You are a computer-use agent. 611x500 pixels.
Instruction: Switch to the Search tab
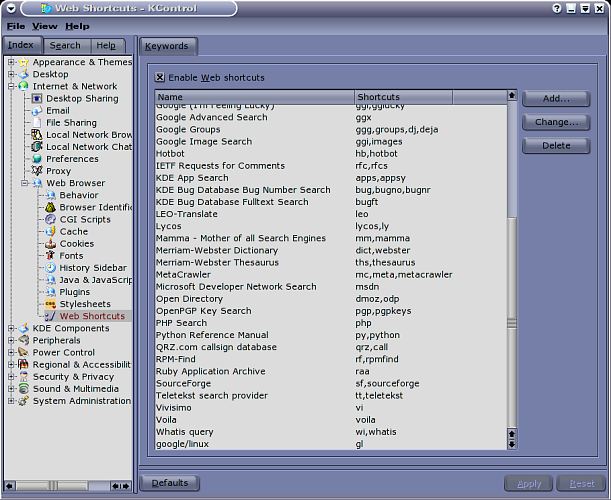click(x=65, y=46)
